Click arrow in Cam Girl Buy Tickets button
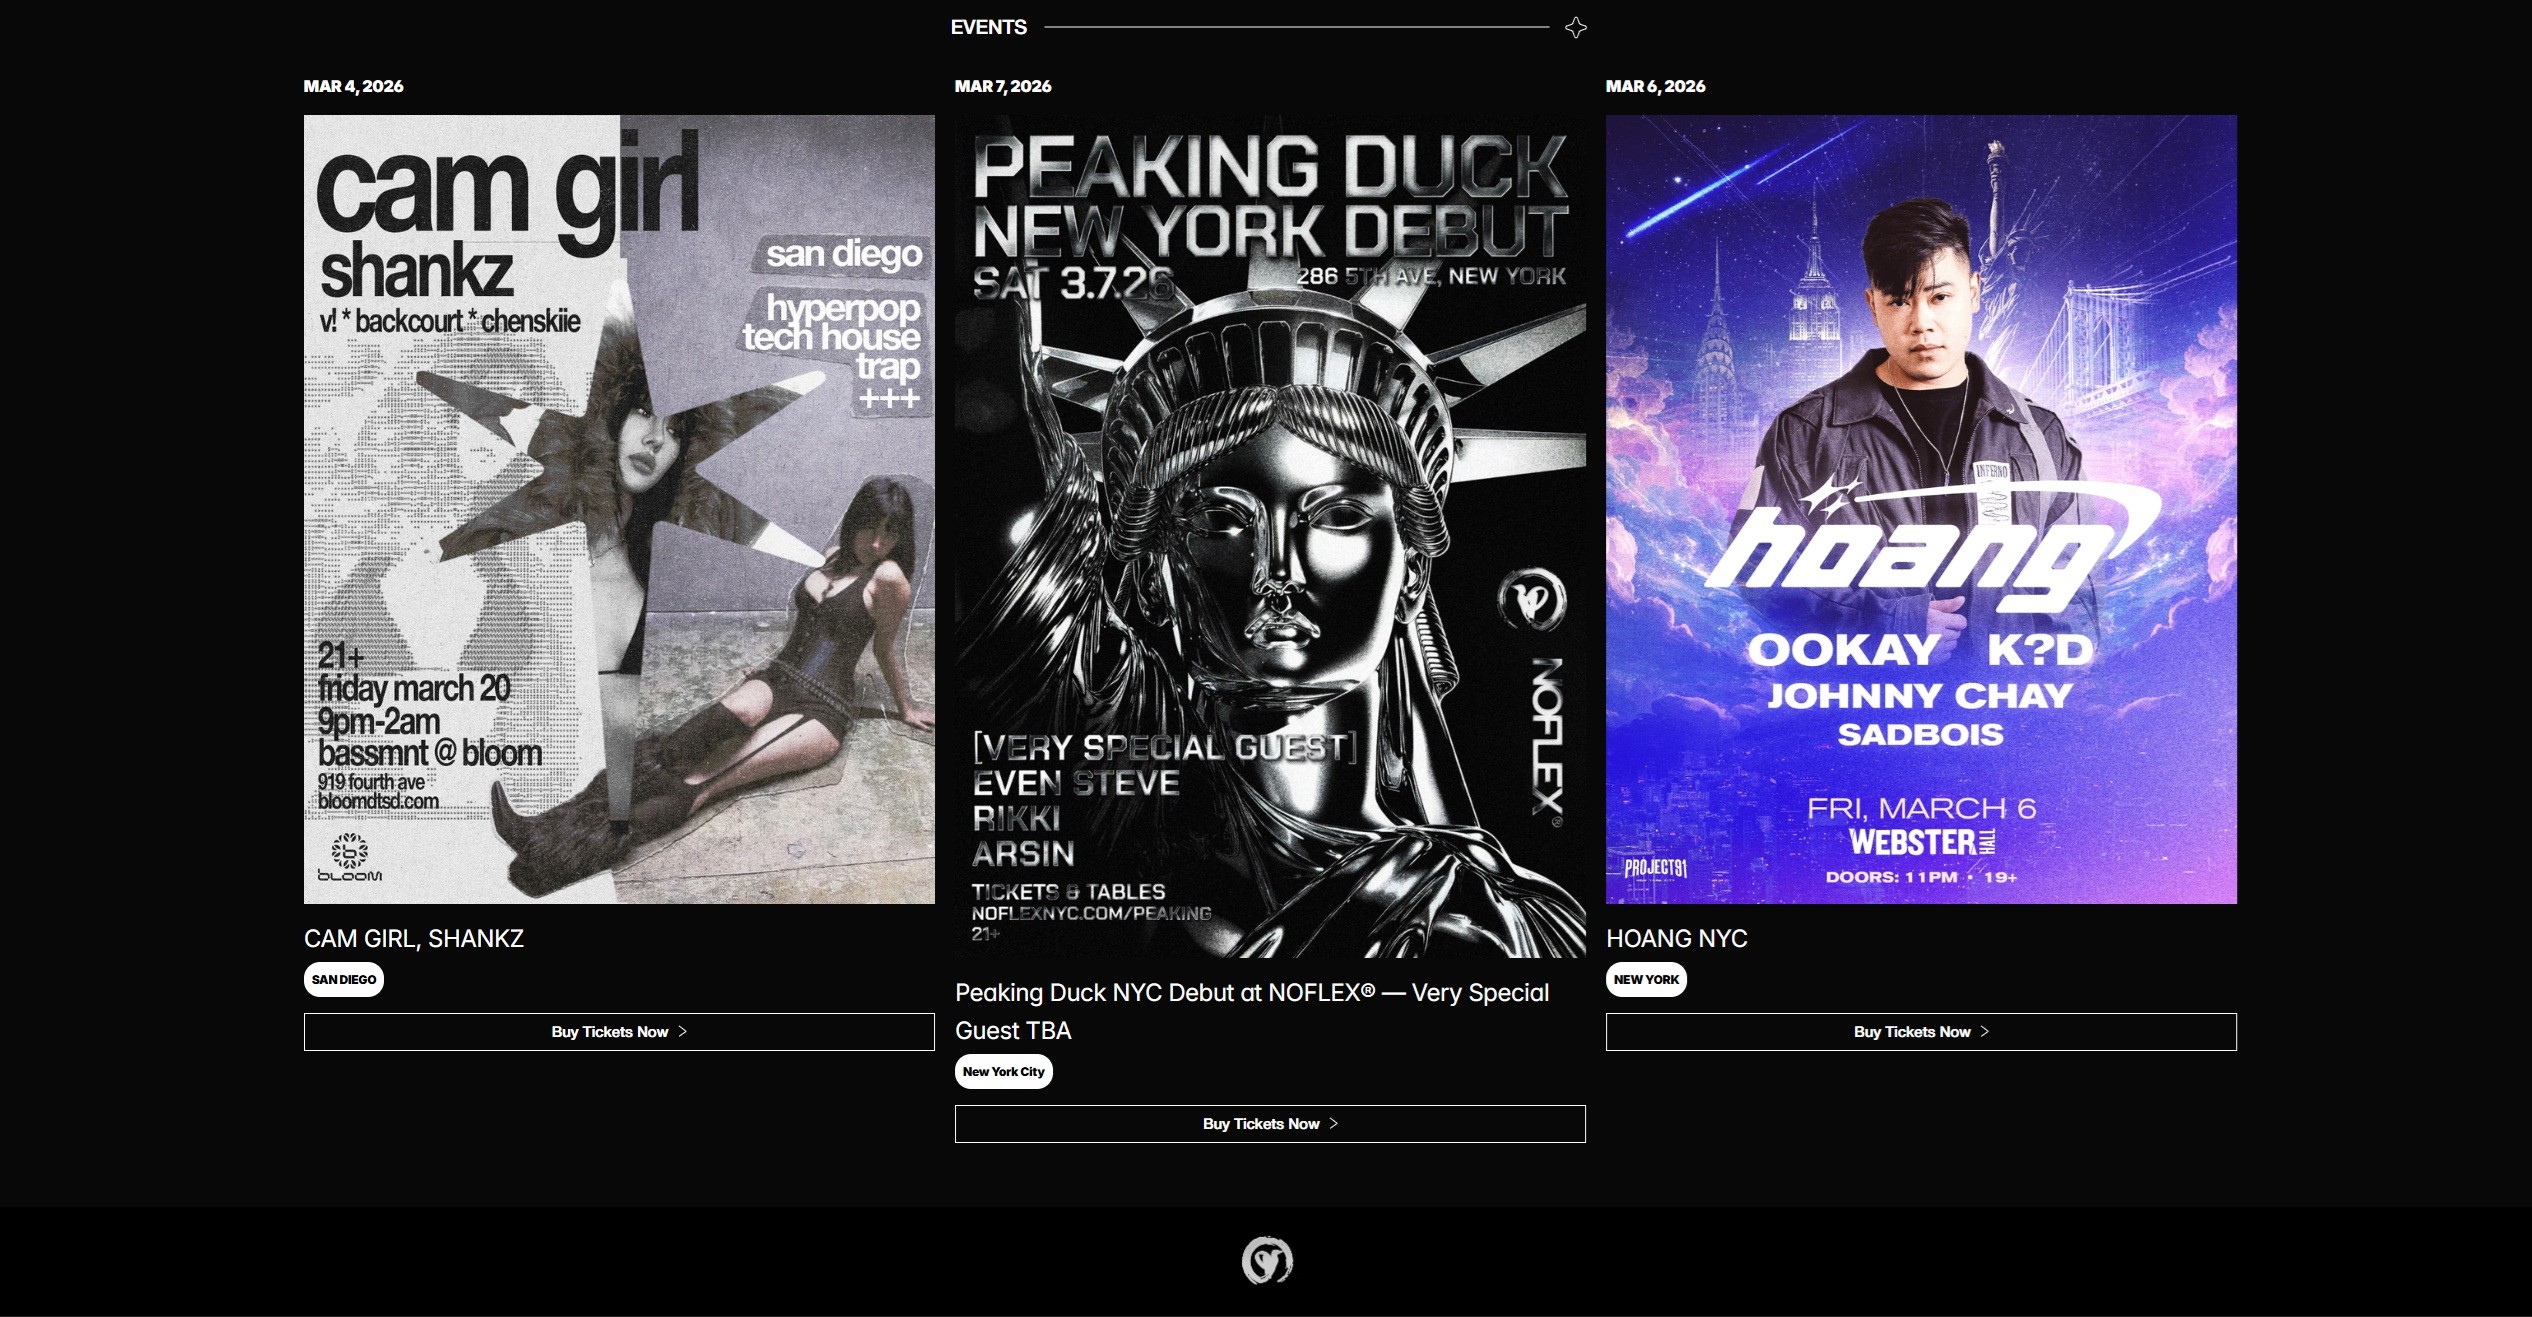 (x=683, y=1032)
